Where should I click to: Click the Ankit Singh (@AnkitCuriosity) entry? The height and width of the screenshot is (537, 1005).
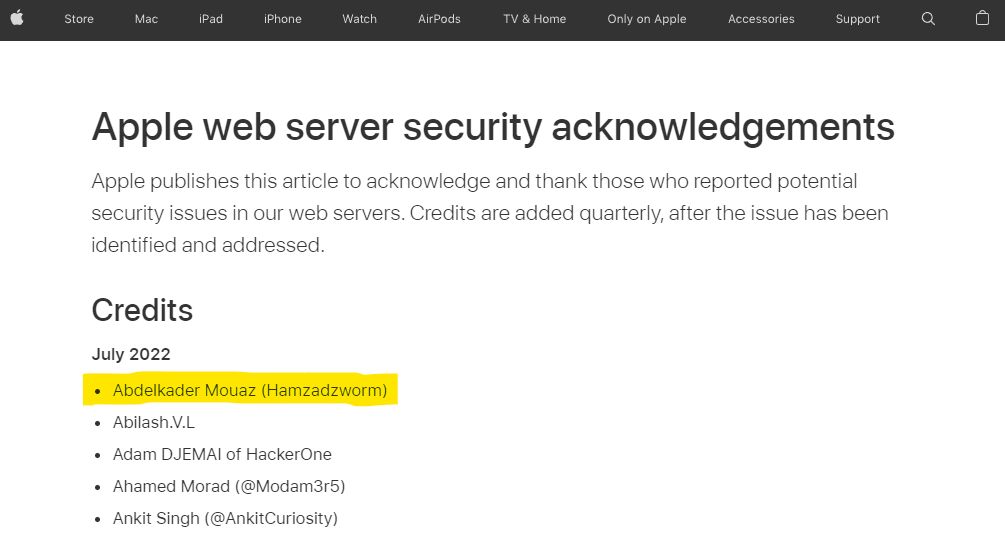pos(225,518)
